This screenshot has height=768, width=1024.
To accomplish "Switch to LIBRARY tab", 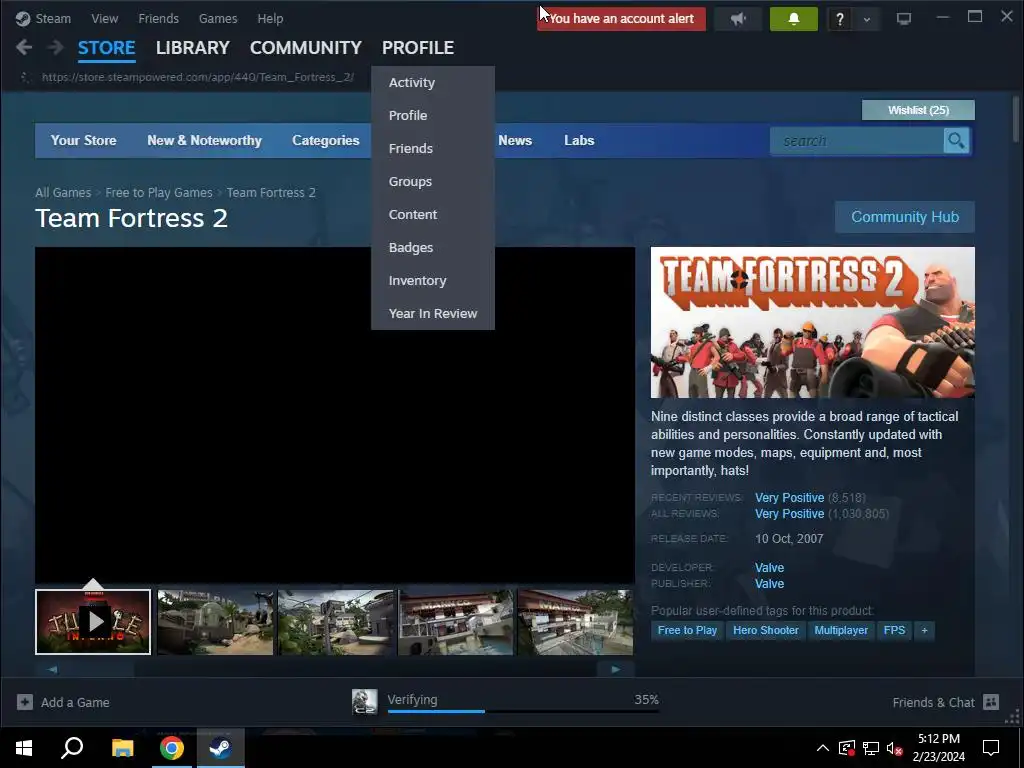I will pyautogui.click(x=193, y=48).
